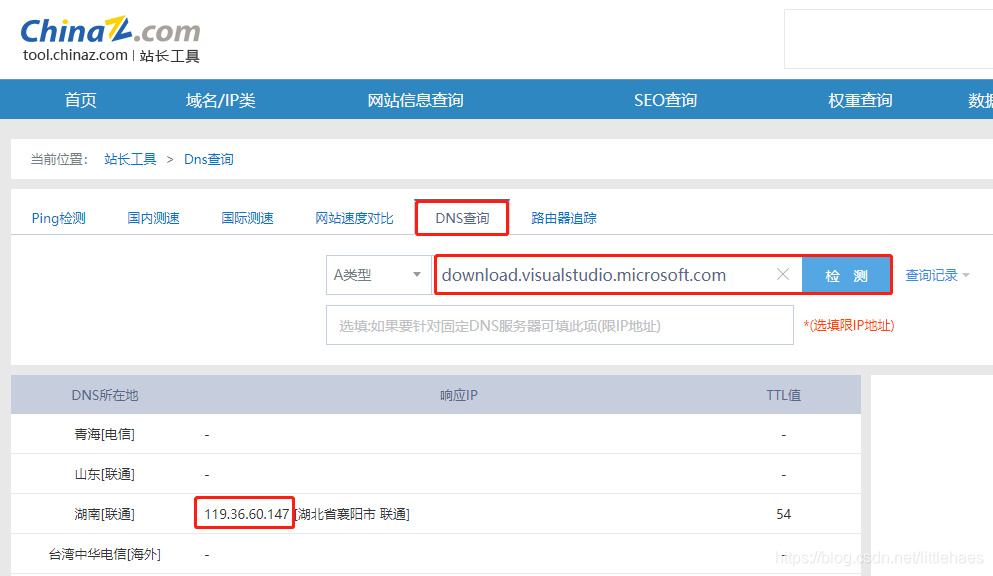Open SEO查询 navigation menu
The height and width of the screenshot is (576, 993).
(666, 100)
